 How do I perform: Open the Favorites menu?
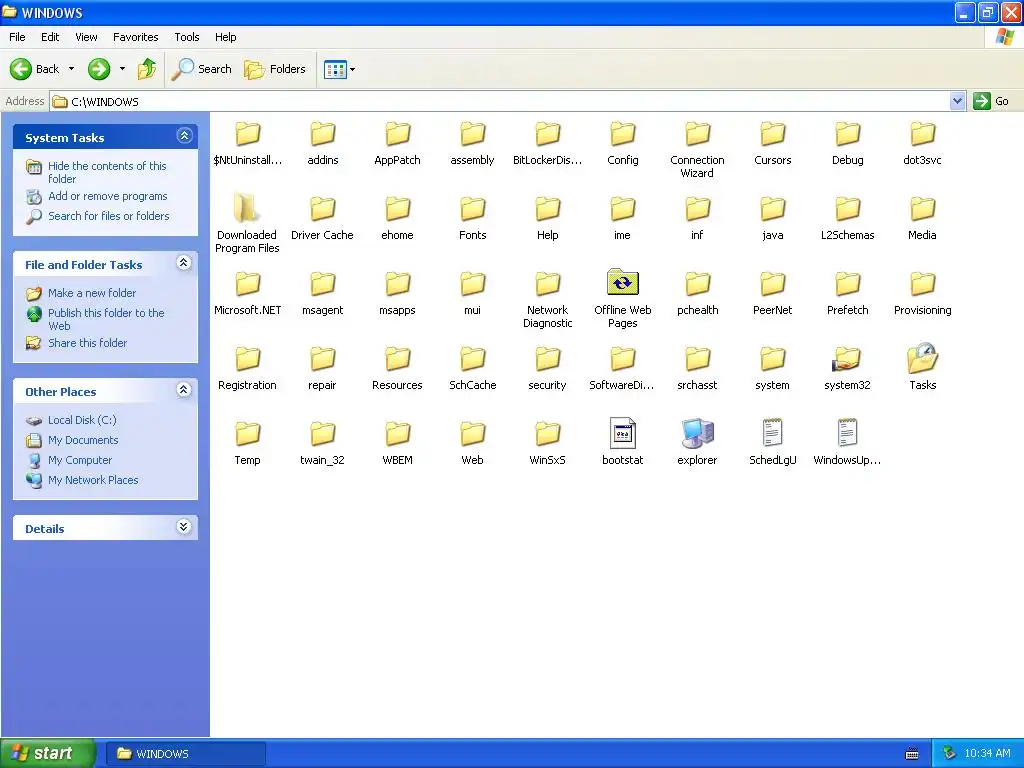pos(135,37)
